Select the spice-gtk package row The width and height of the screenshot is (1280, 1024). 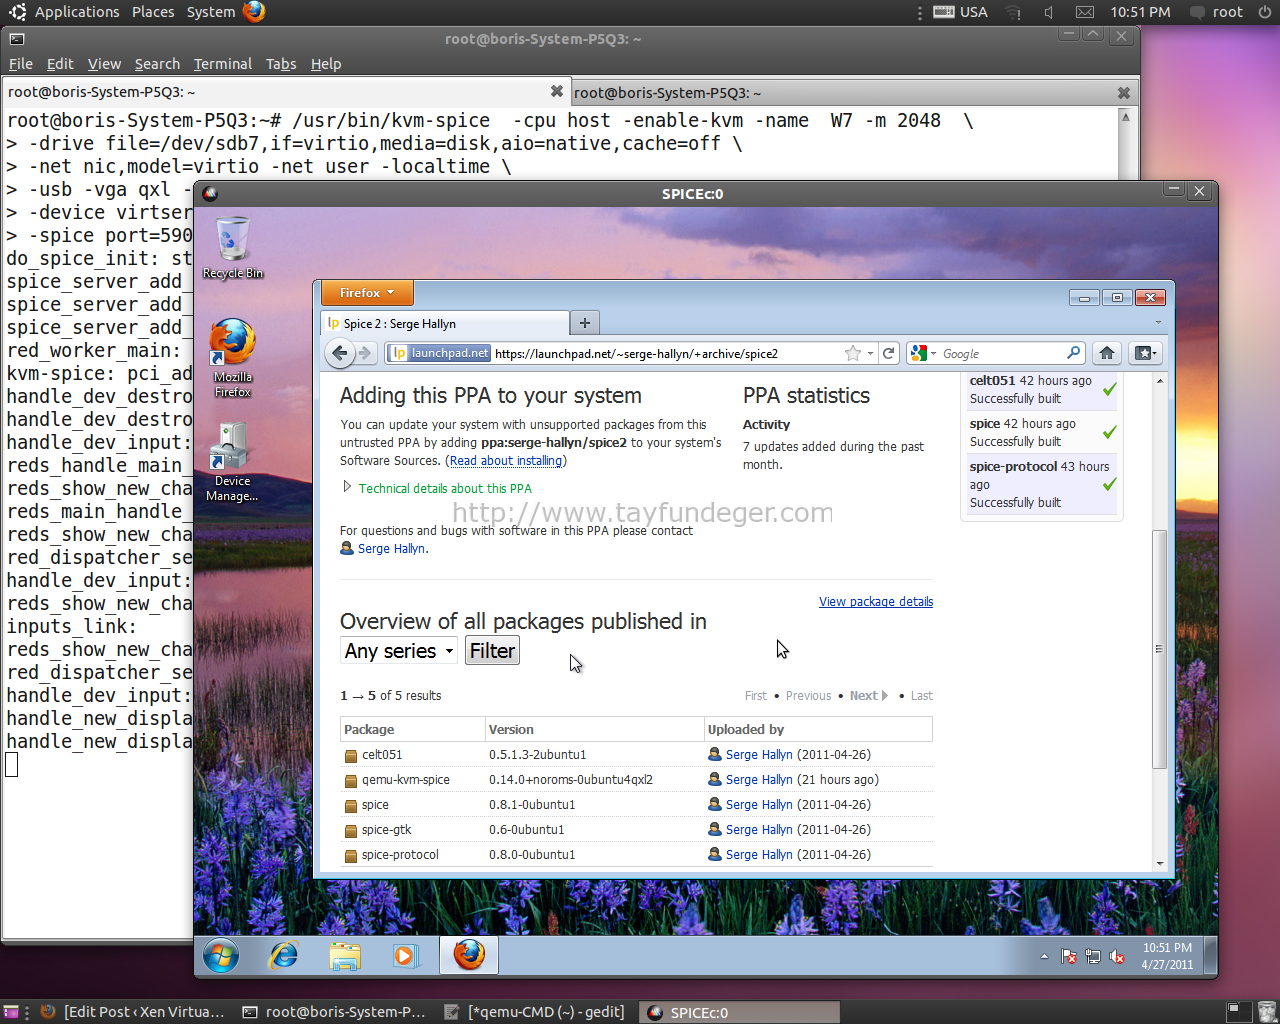pyautogui.click(x=636, y=830)
